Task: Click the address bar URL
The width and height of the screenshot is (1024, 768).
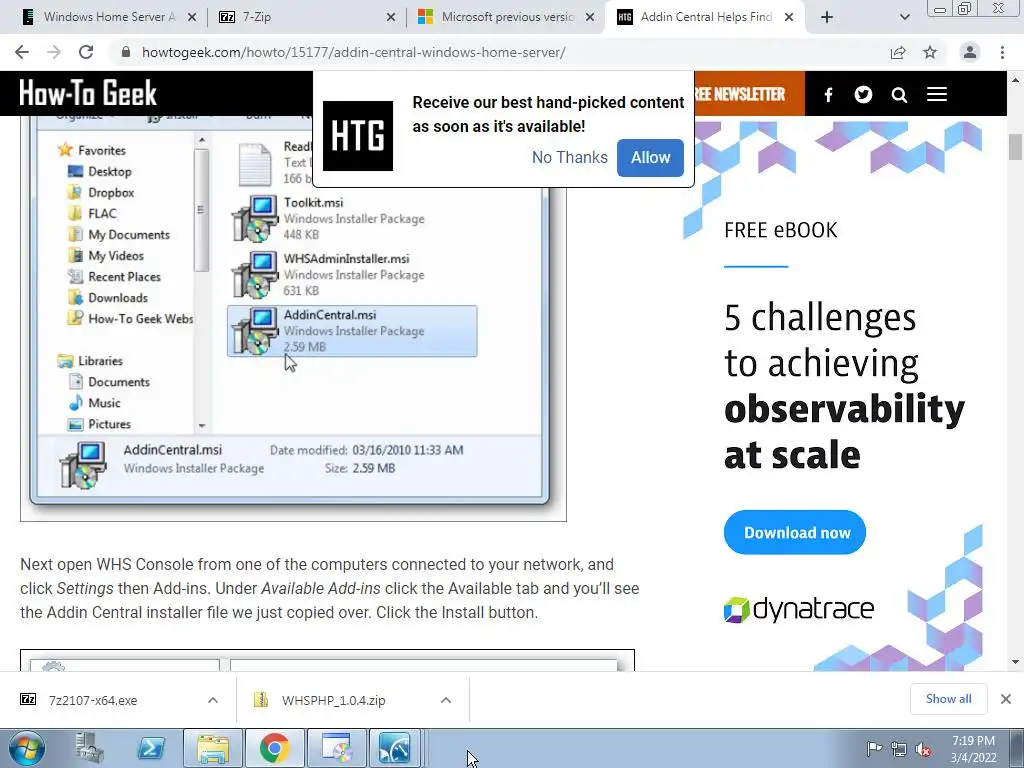Action: coord(353,52)
